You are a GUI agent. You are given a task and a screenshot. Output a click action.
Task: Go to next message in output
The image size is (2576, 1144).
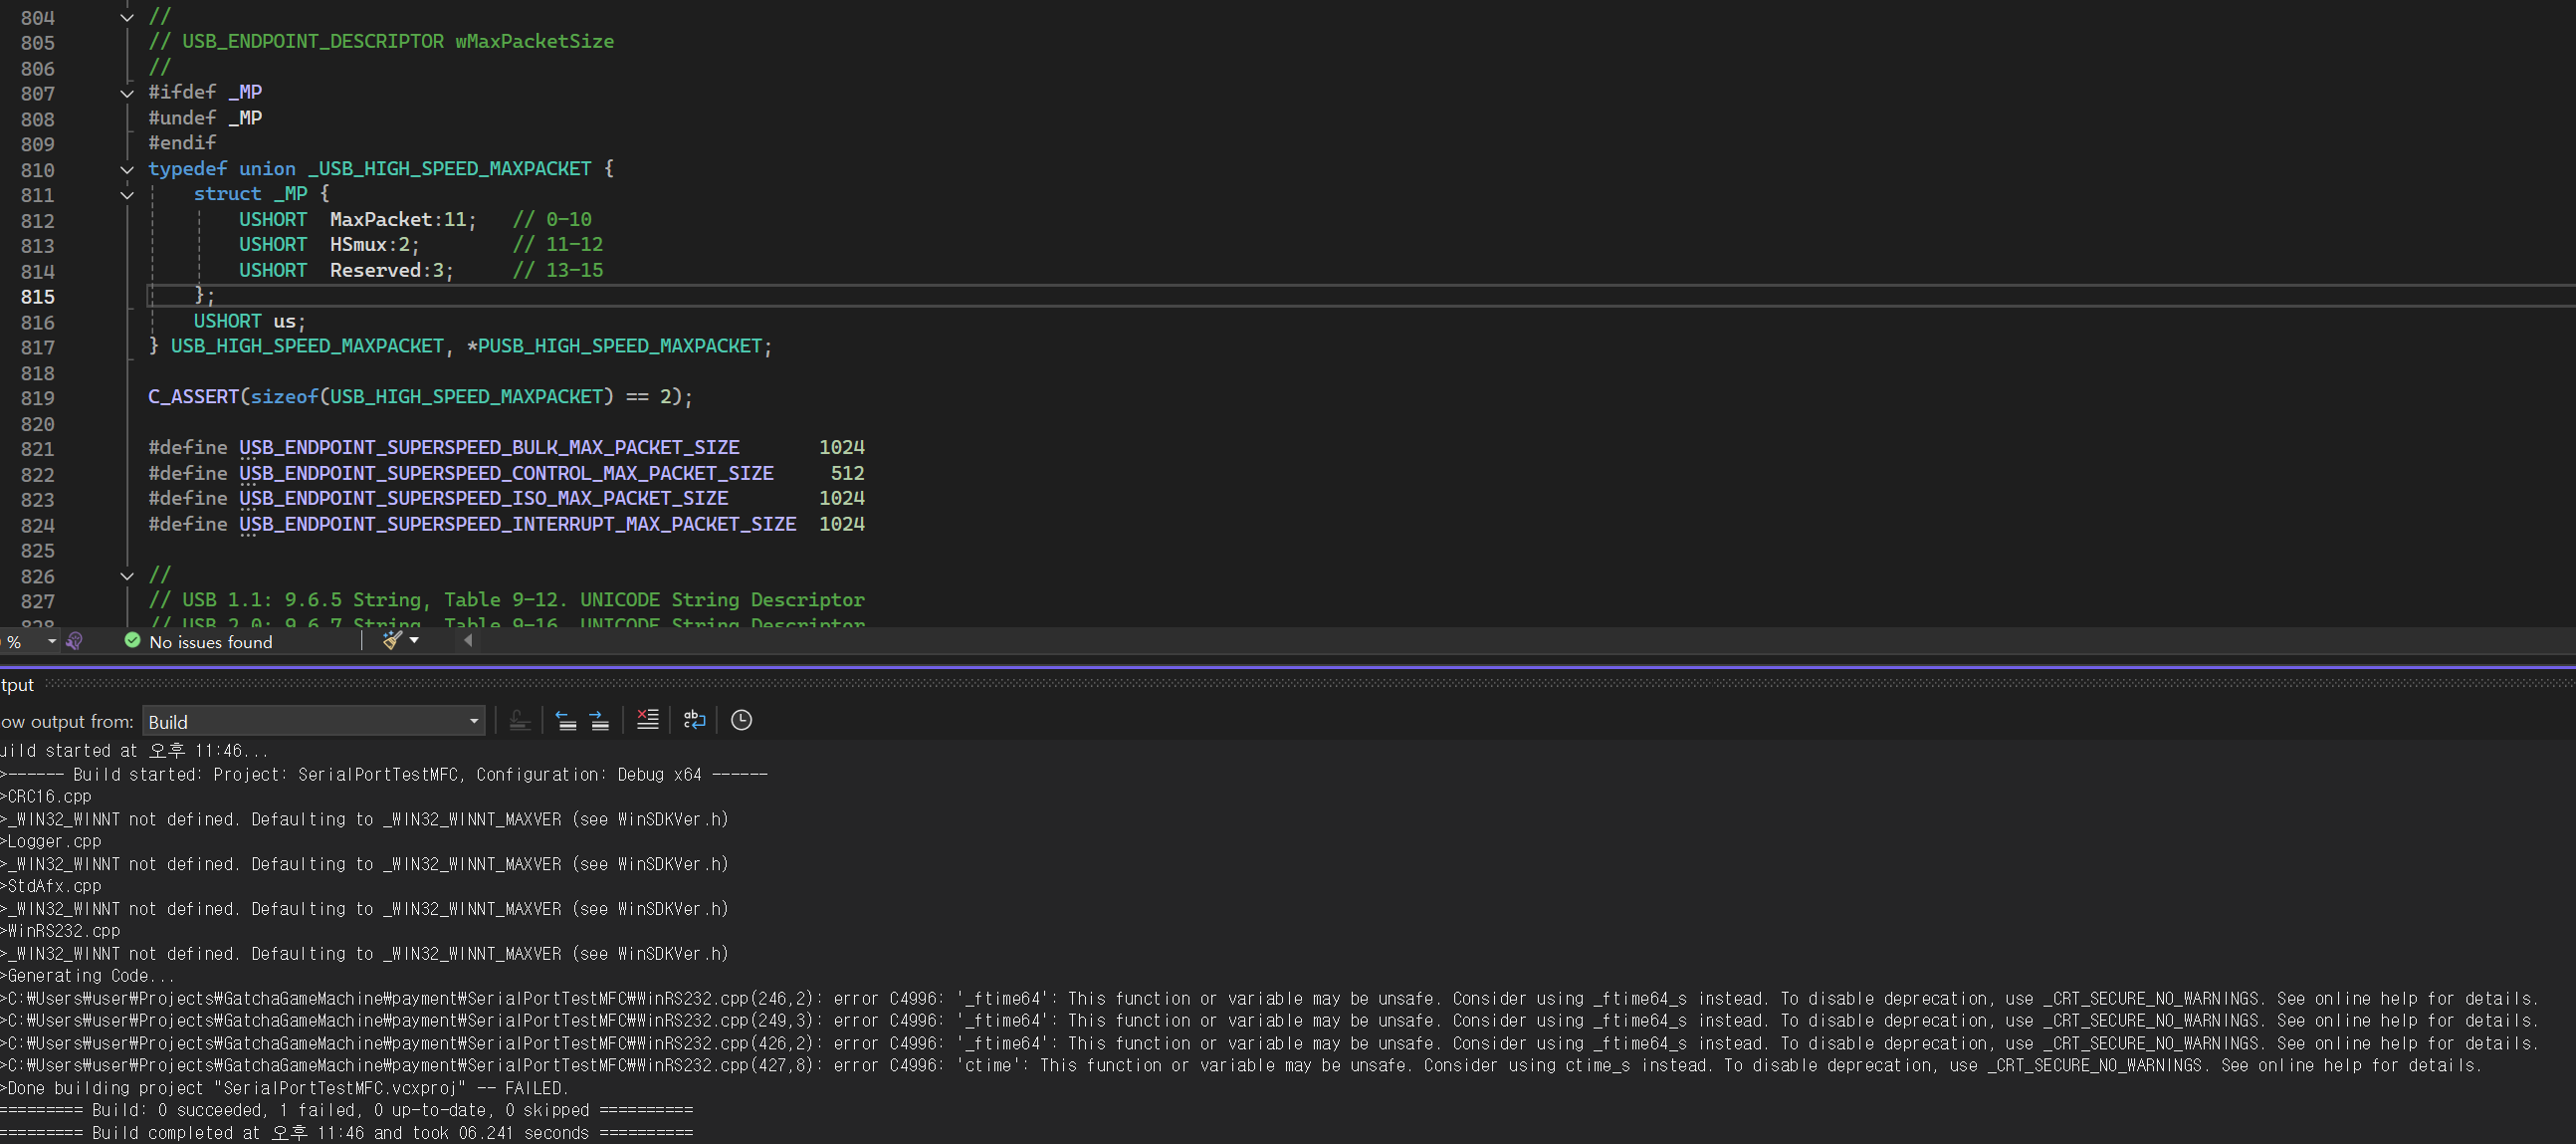(600, 720)
